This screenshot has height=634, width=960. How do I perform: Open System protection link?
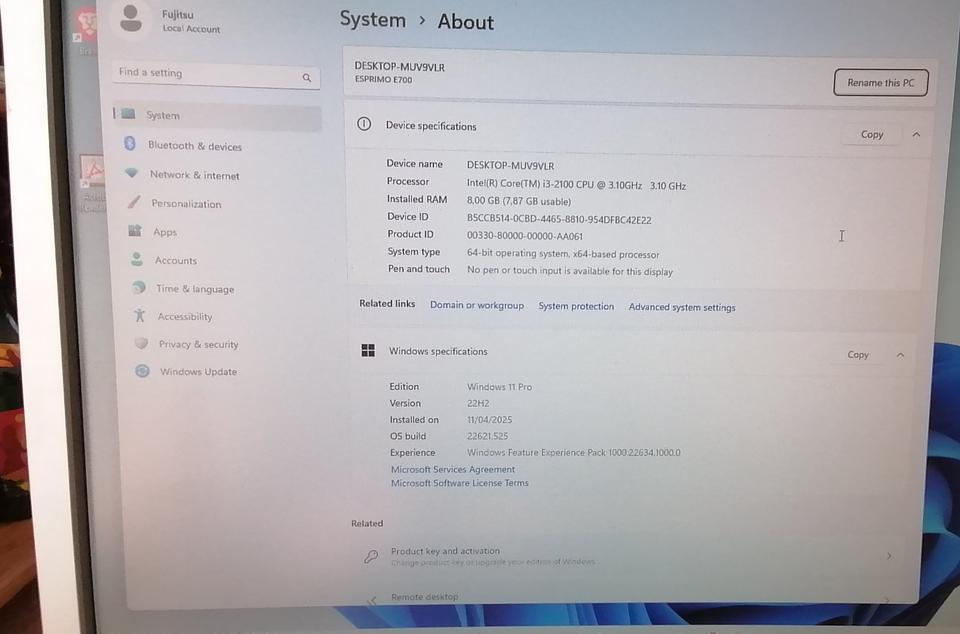click(x=576, y=306)
